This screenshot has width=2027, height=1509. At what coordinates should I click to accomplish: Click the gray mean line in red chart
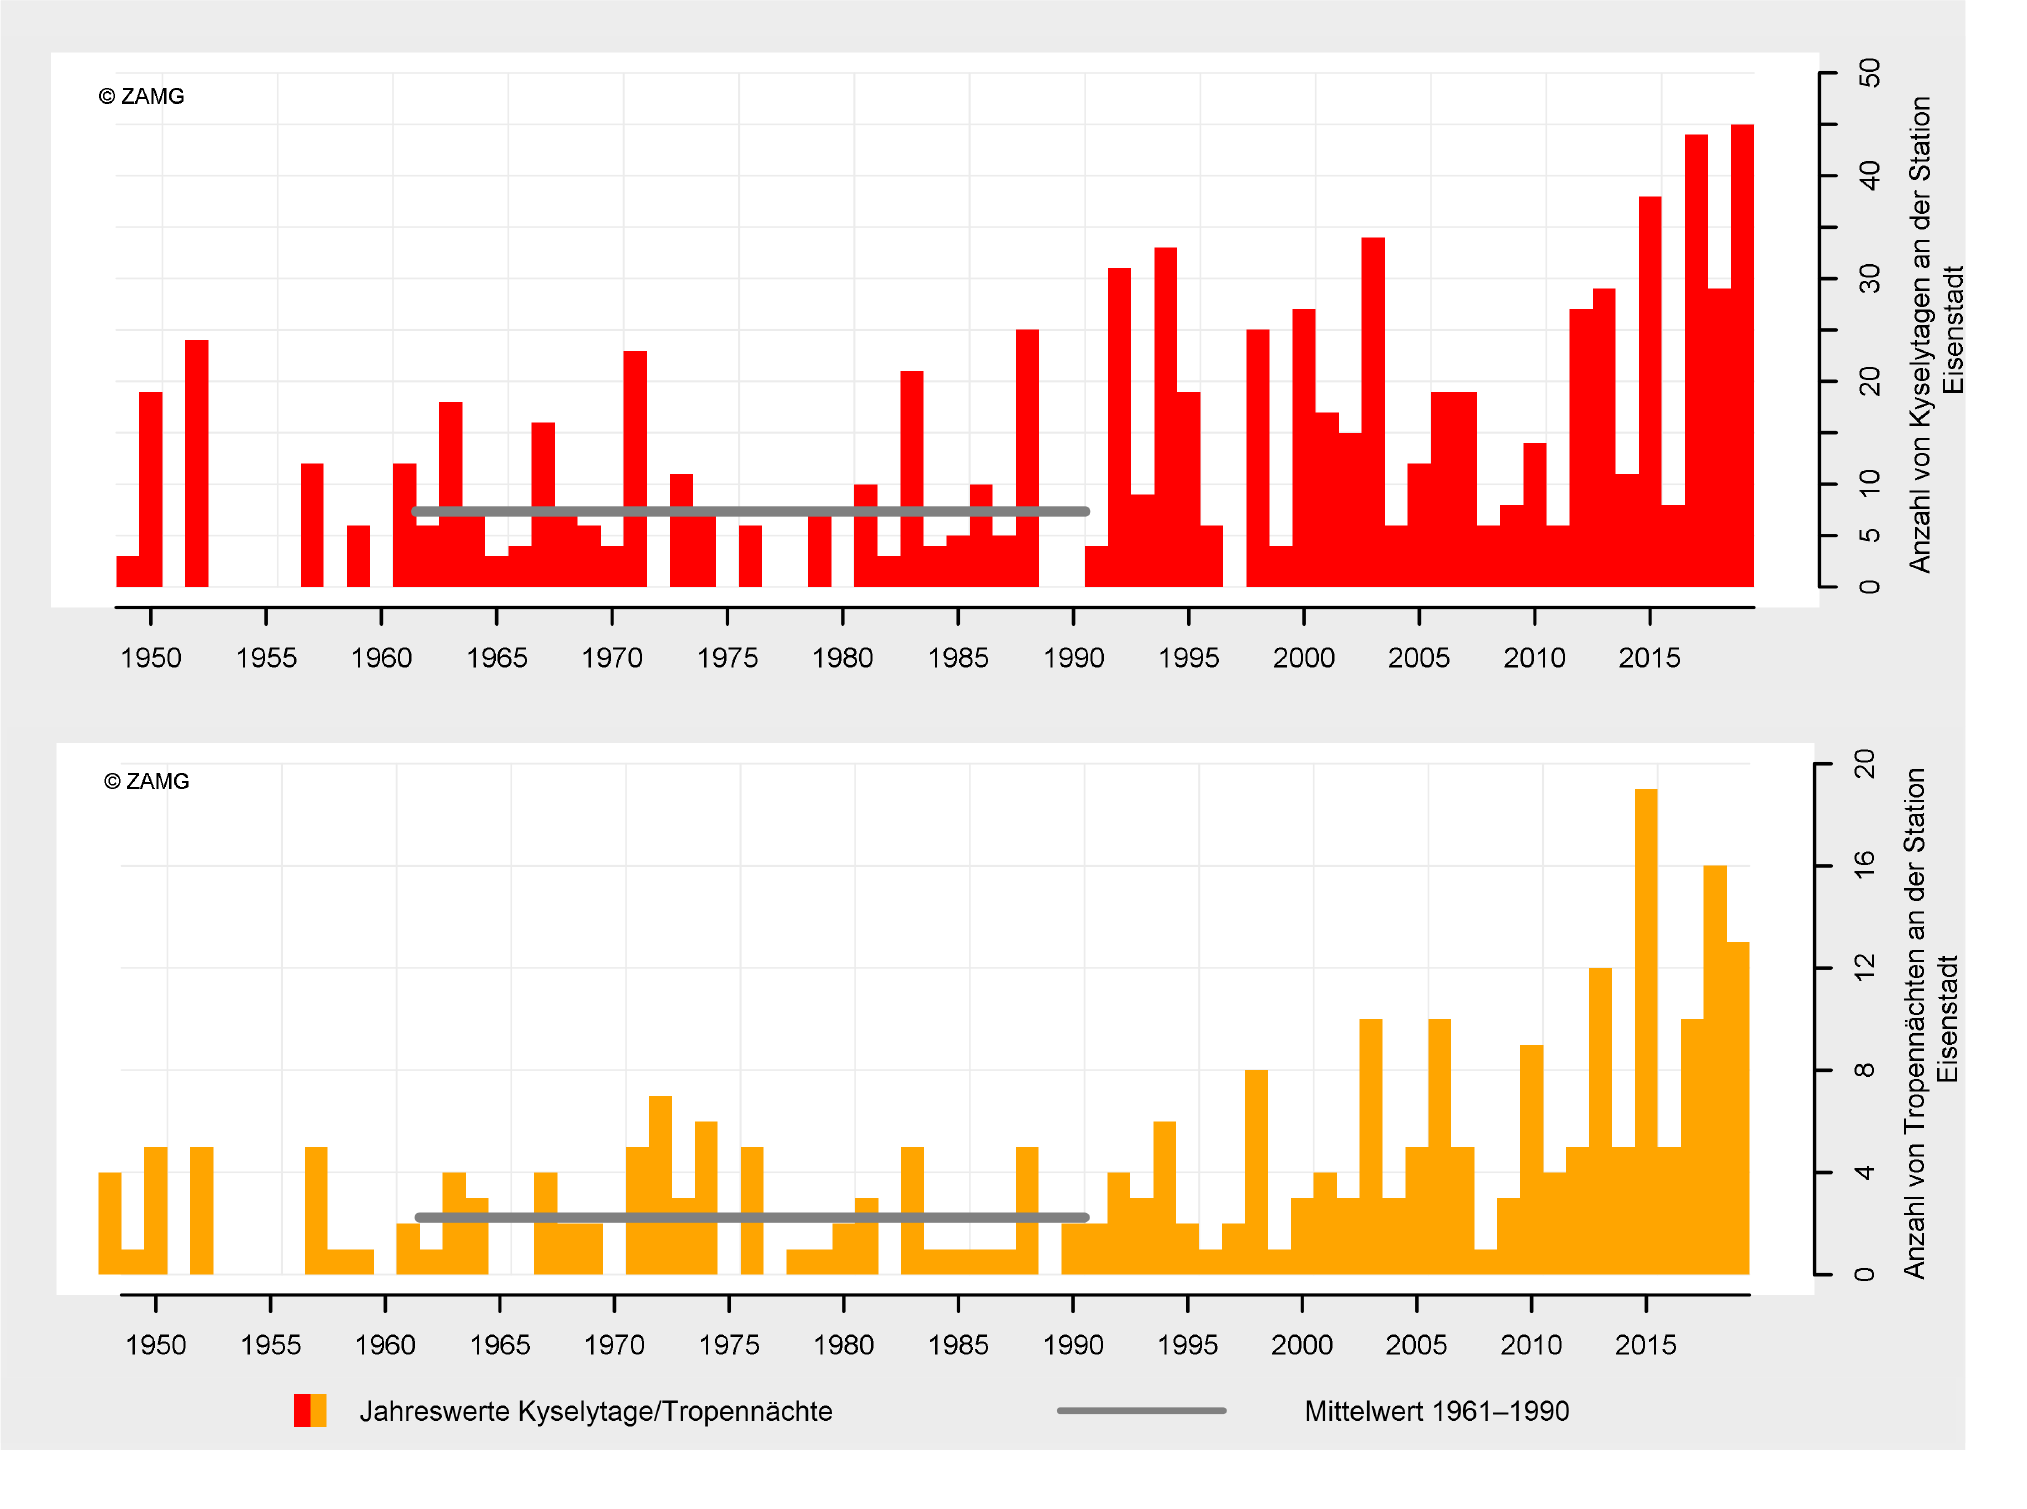pos(750,511)
